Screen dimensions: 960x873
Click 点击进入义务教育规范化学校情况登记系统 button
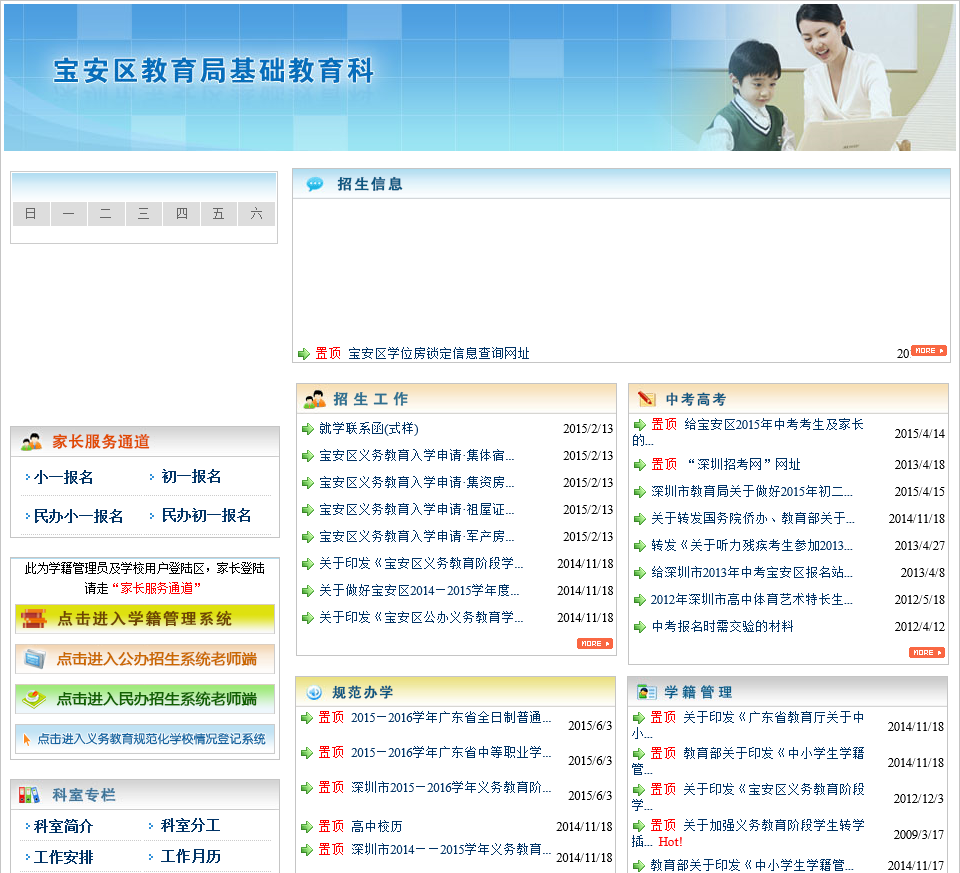[x=145, y=739]
